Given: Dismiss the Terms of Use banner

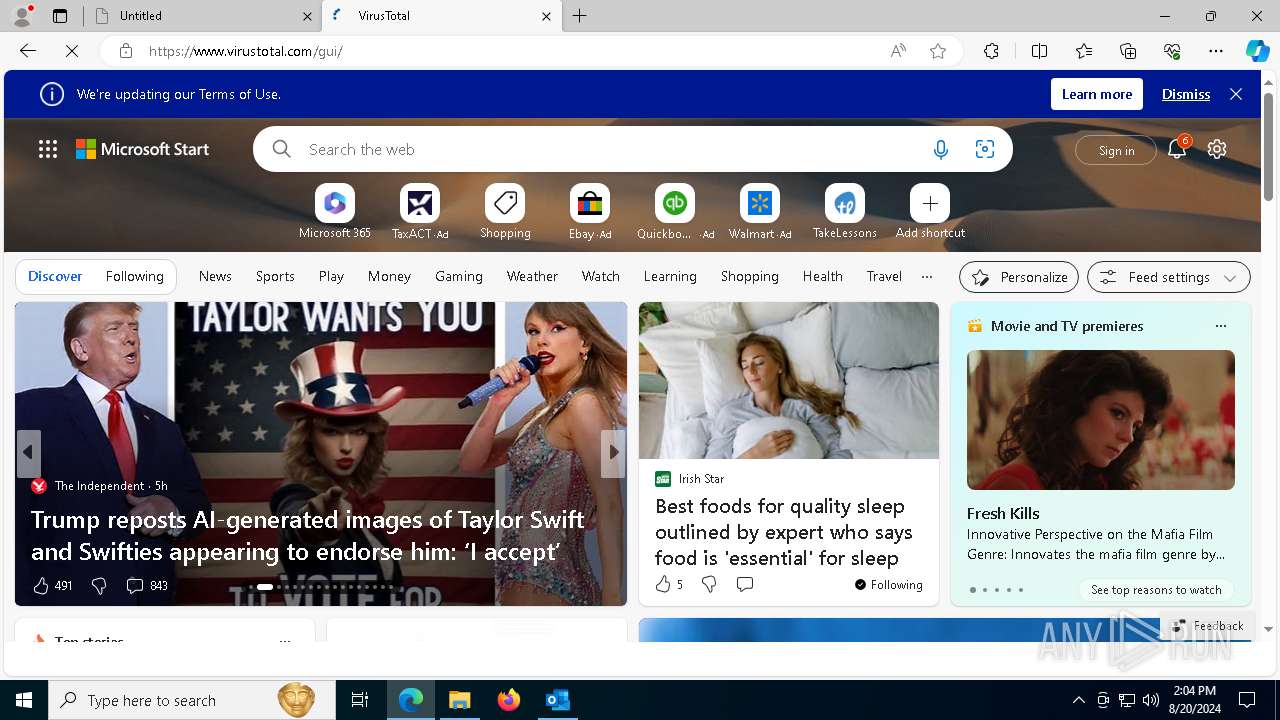Looking at the screenshot, I should [x=1186, y=94].
